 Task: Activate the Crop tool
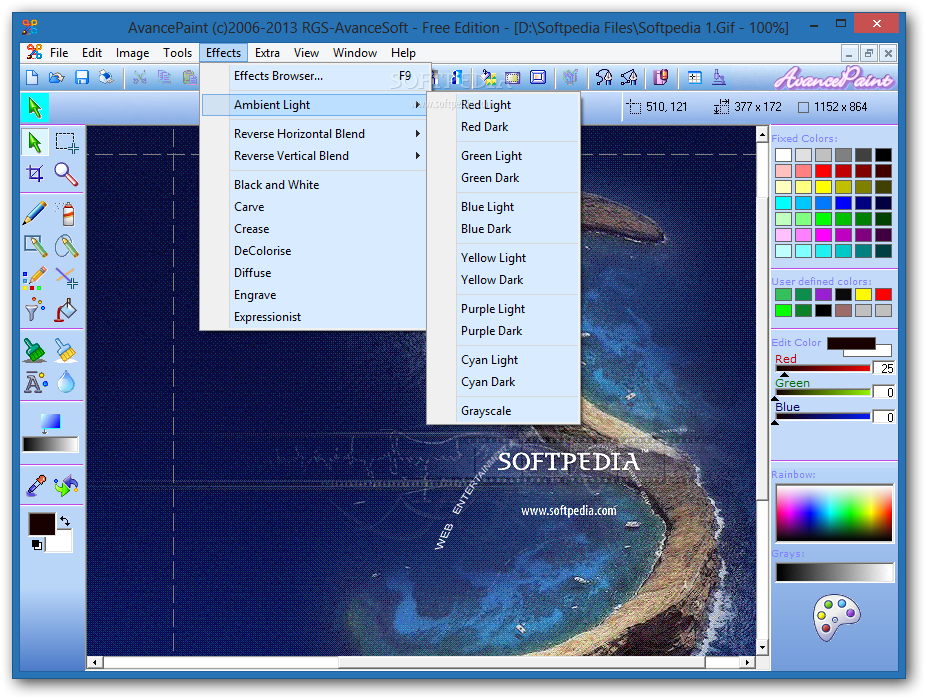(35, 174)
